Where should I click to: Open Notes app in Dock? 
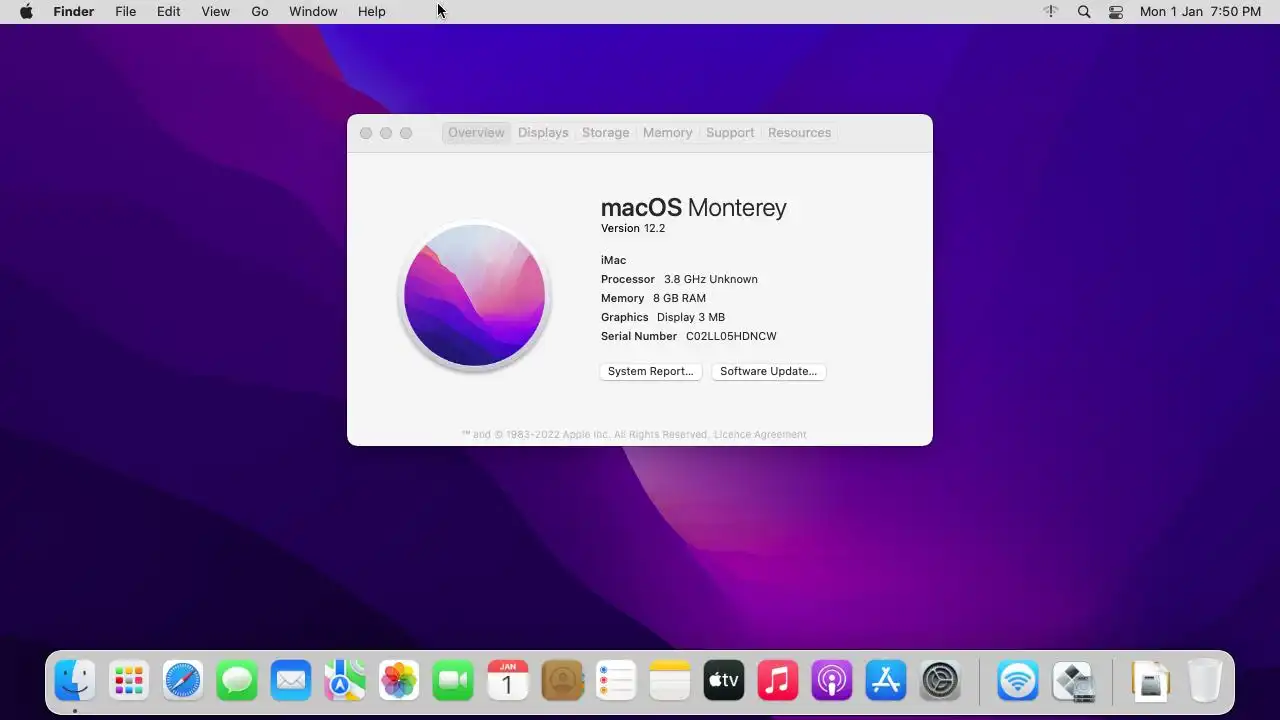(670, 681)
